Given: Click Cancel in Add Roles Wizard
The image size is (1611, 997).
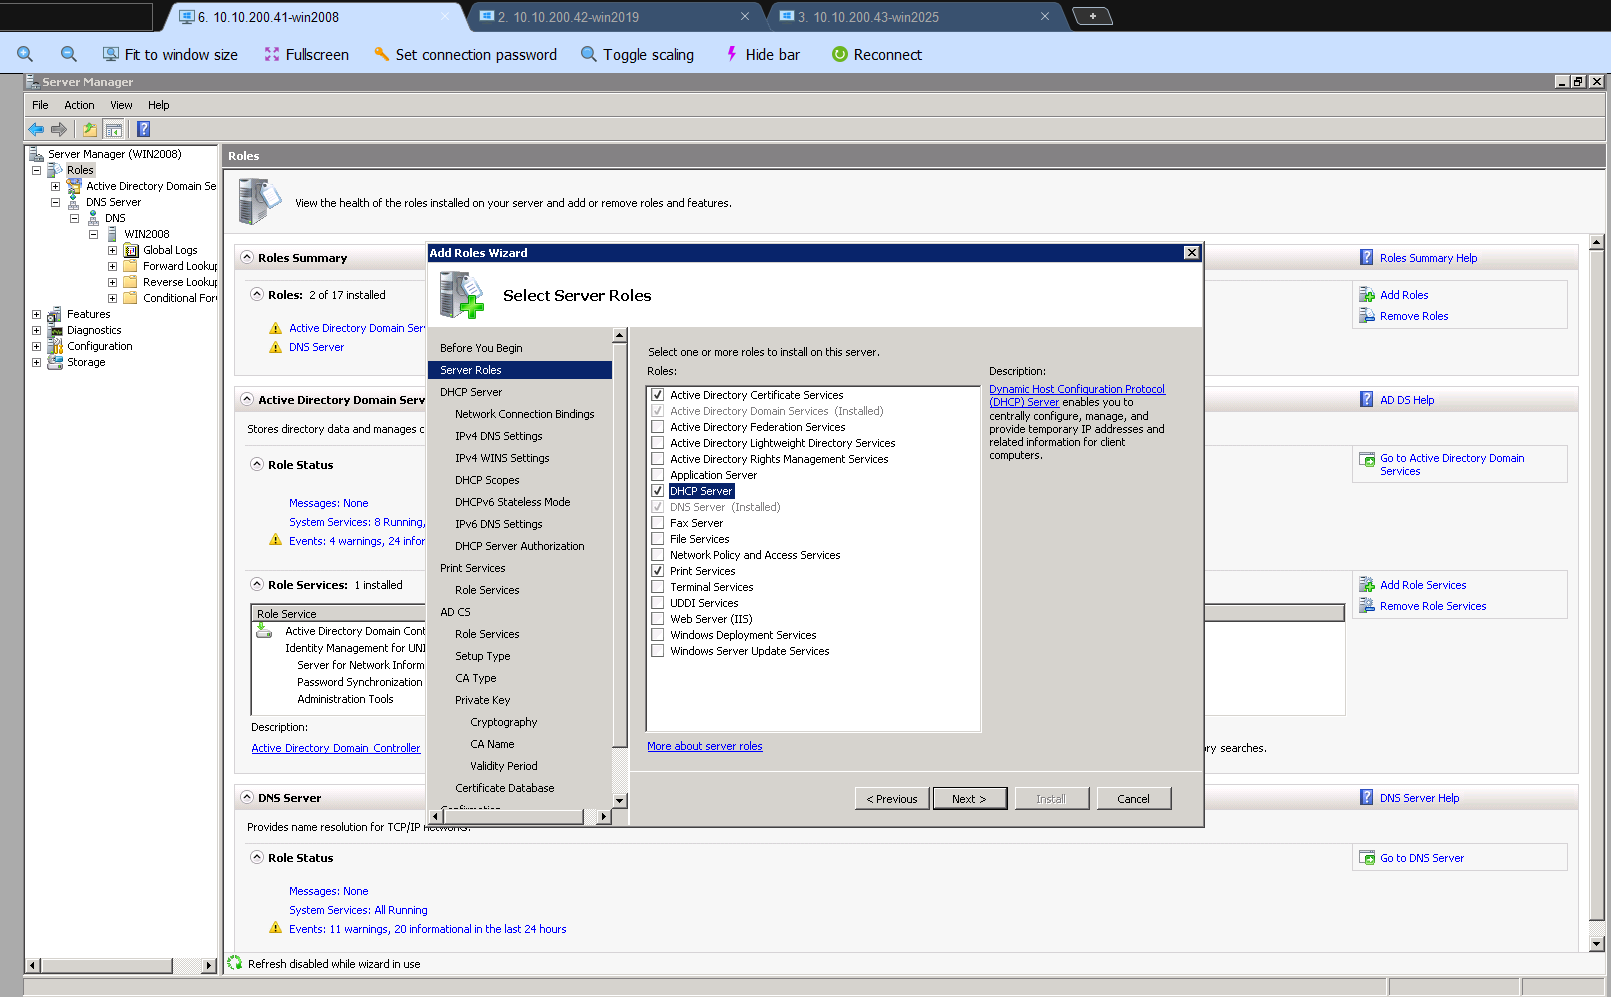Looking at the screenshot, I should [x=1133, y=799].
